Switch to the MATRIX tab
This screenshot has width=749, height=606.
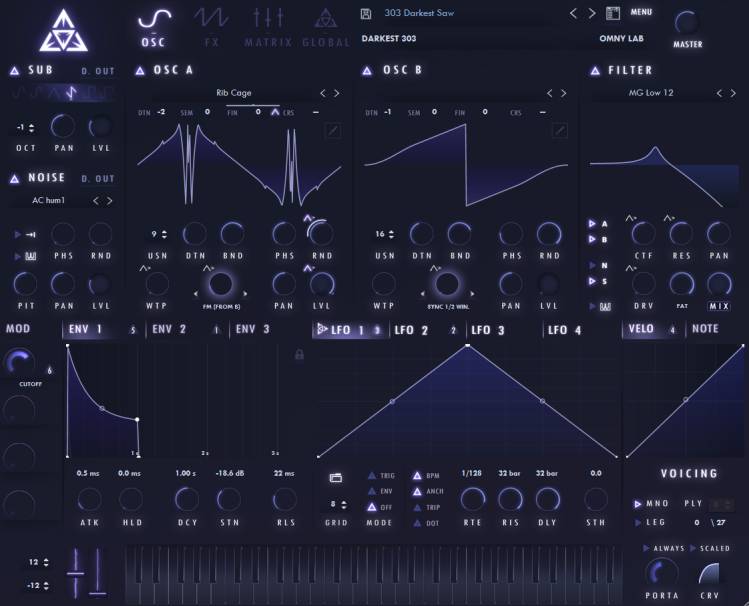click(268, 26)
